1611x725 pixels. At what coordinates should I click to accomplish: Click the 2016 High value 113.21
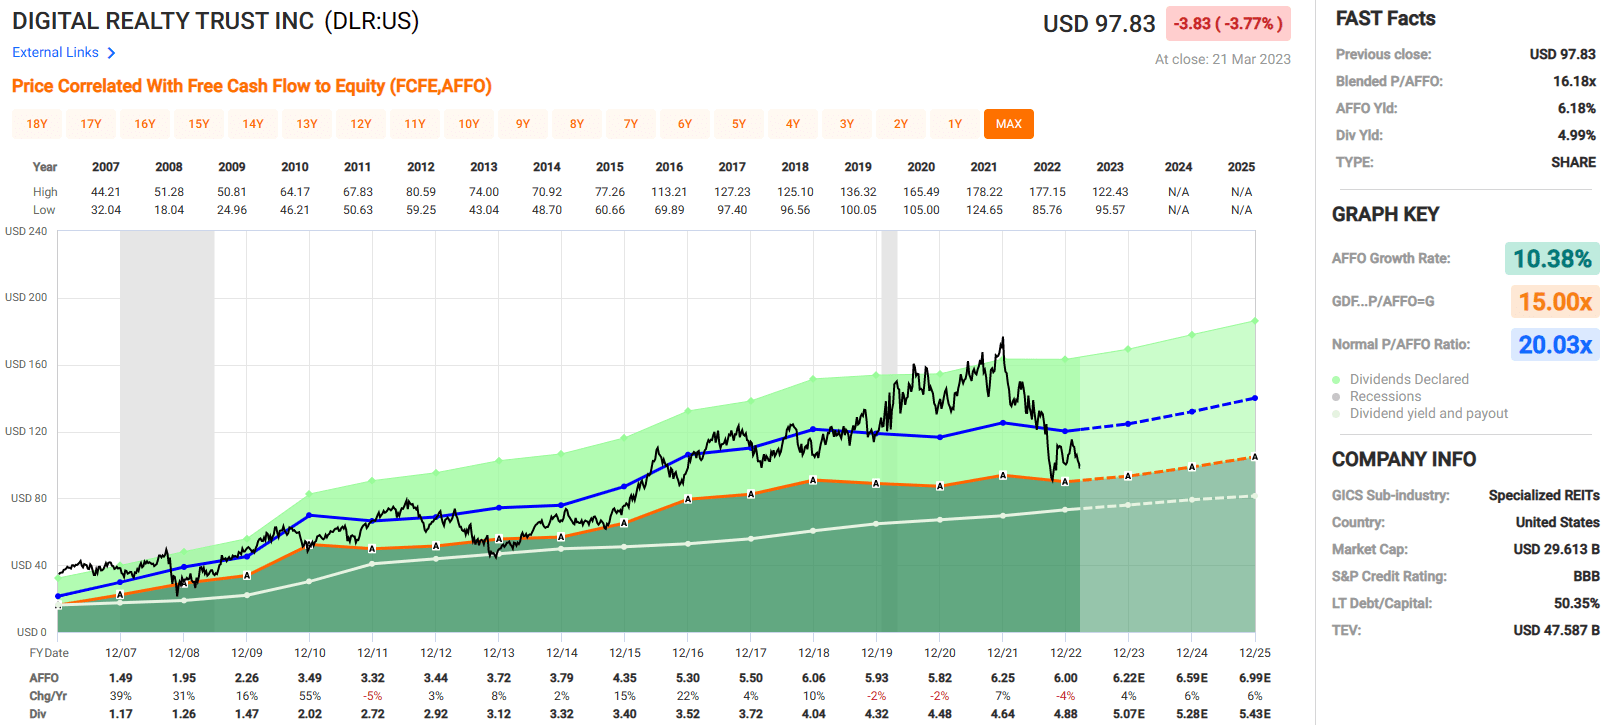pyautogui.click(x=669, y=192)
